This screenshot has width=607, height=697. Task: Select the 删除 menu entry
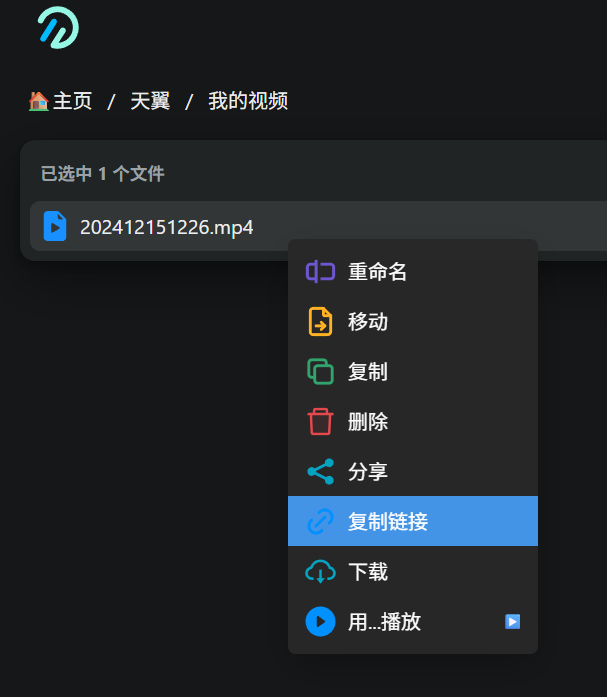tap(368, 422)
